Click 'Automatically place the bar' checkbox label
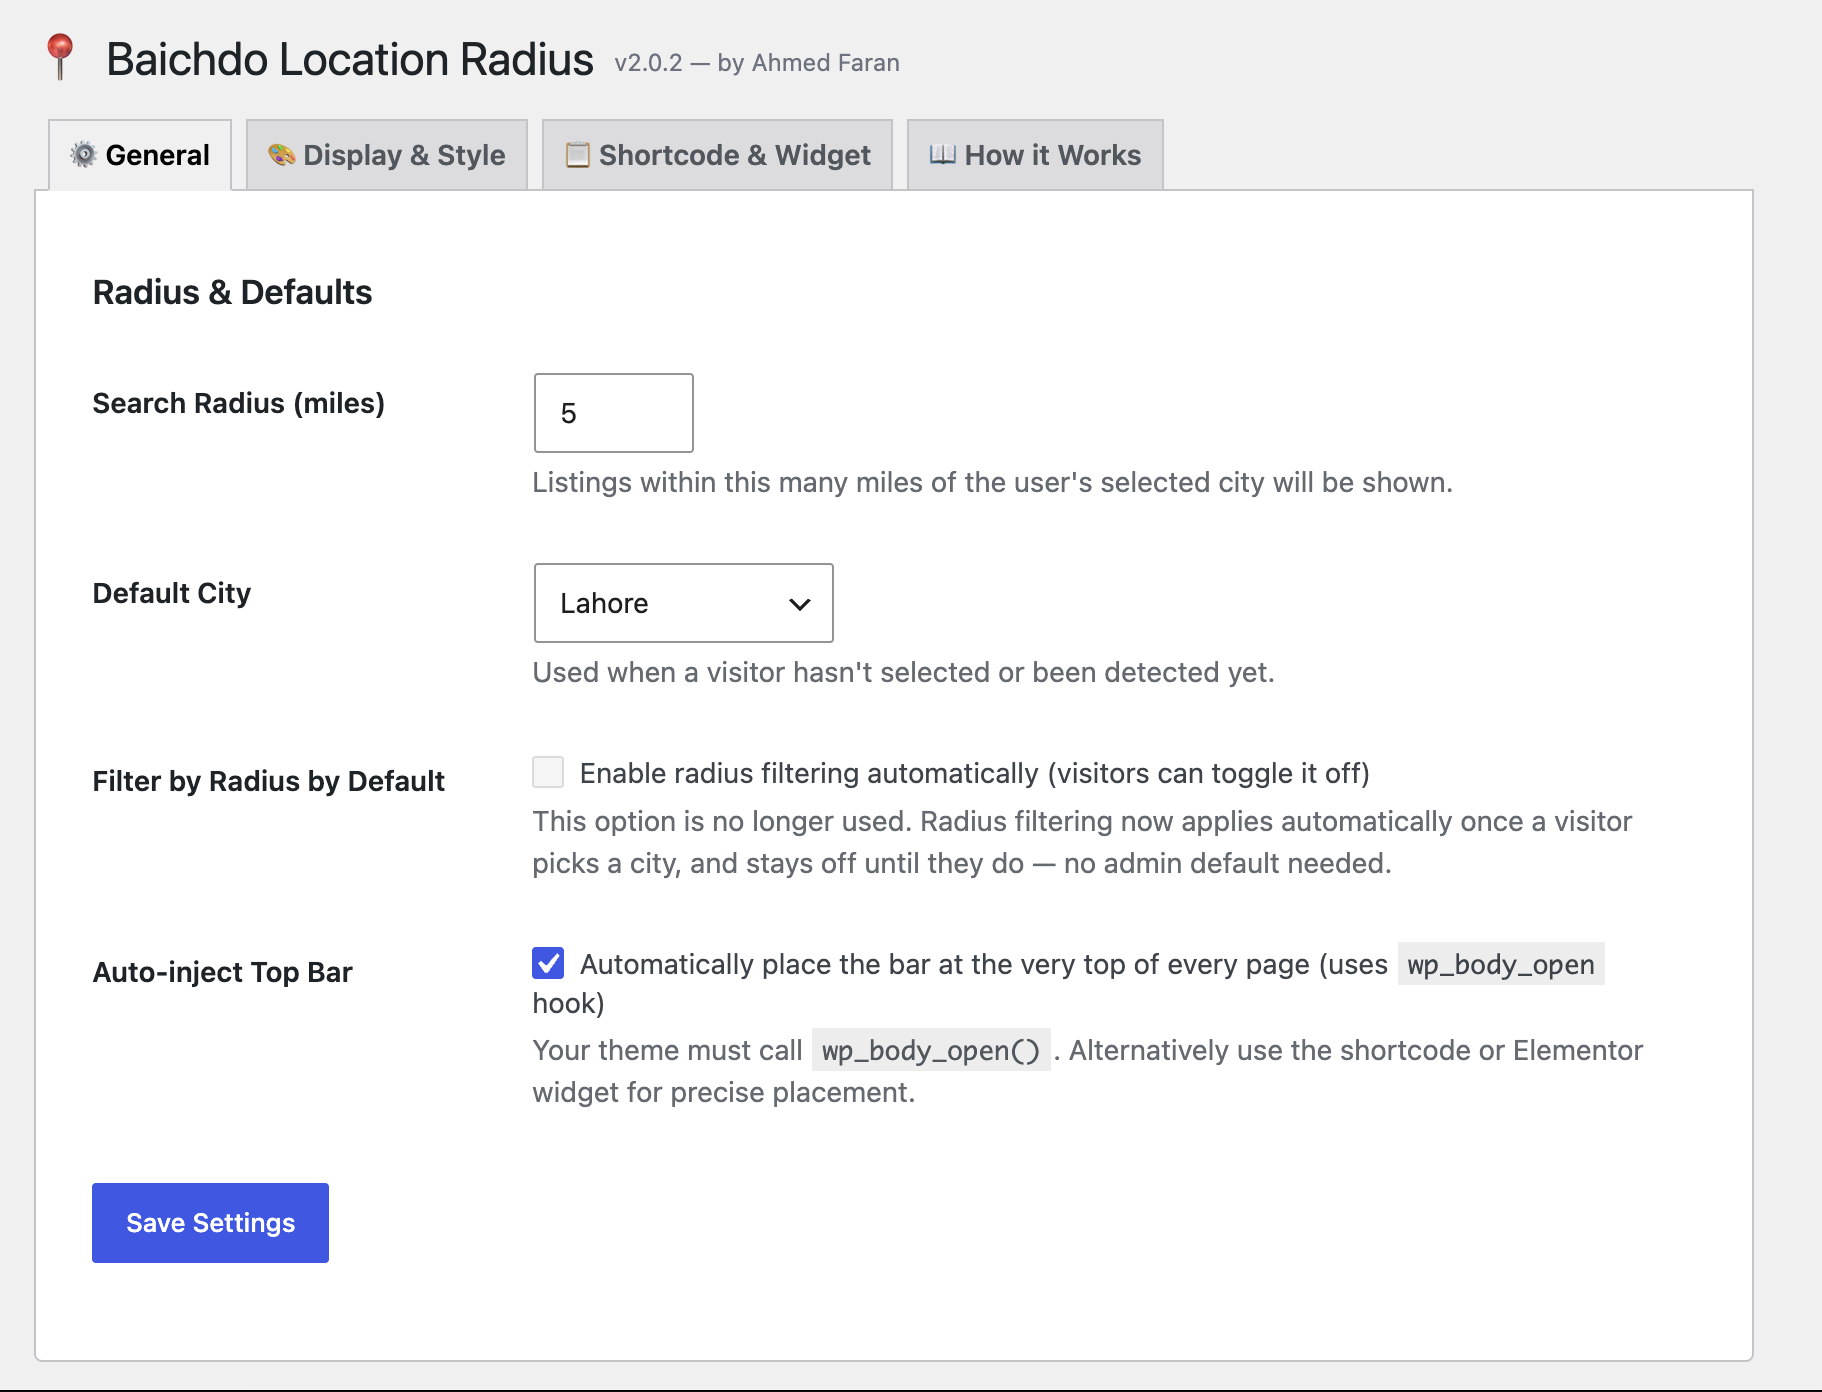The height and width of the screenshot is (1392, 1822). tap(1068, 983)
